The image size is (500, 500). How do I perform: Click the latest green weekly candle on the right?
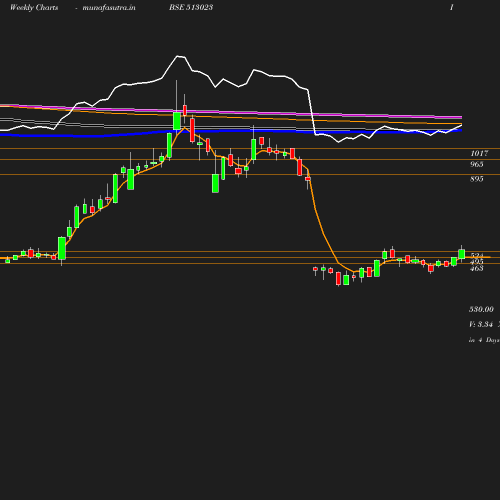pos(462,254)
